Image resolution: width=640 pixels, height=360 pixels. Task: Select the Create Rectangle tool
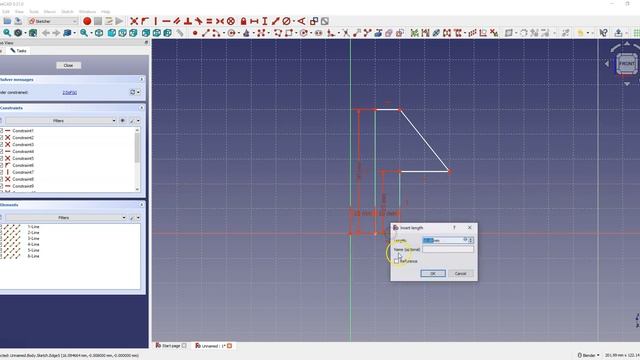289,33
